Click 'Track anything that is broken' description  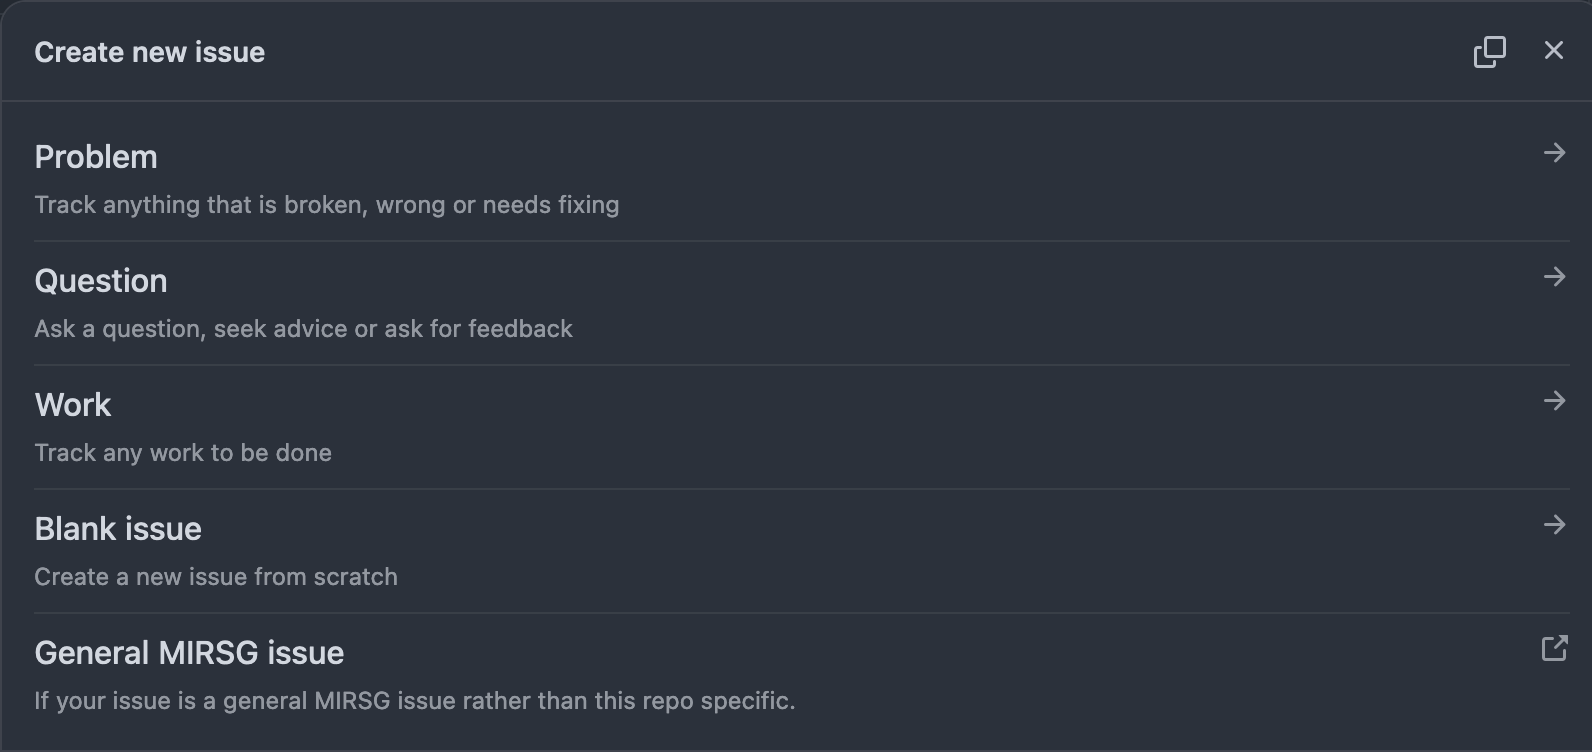(x=326, y=205)
